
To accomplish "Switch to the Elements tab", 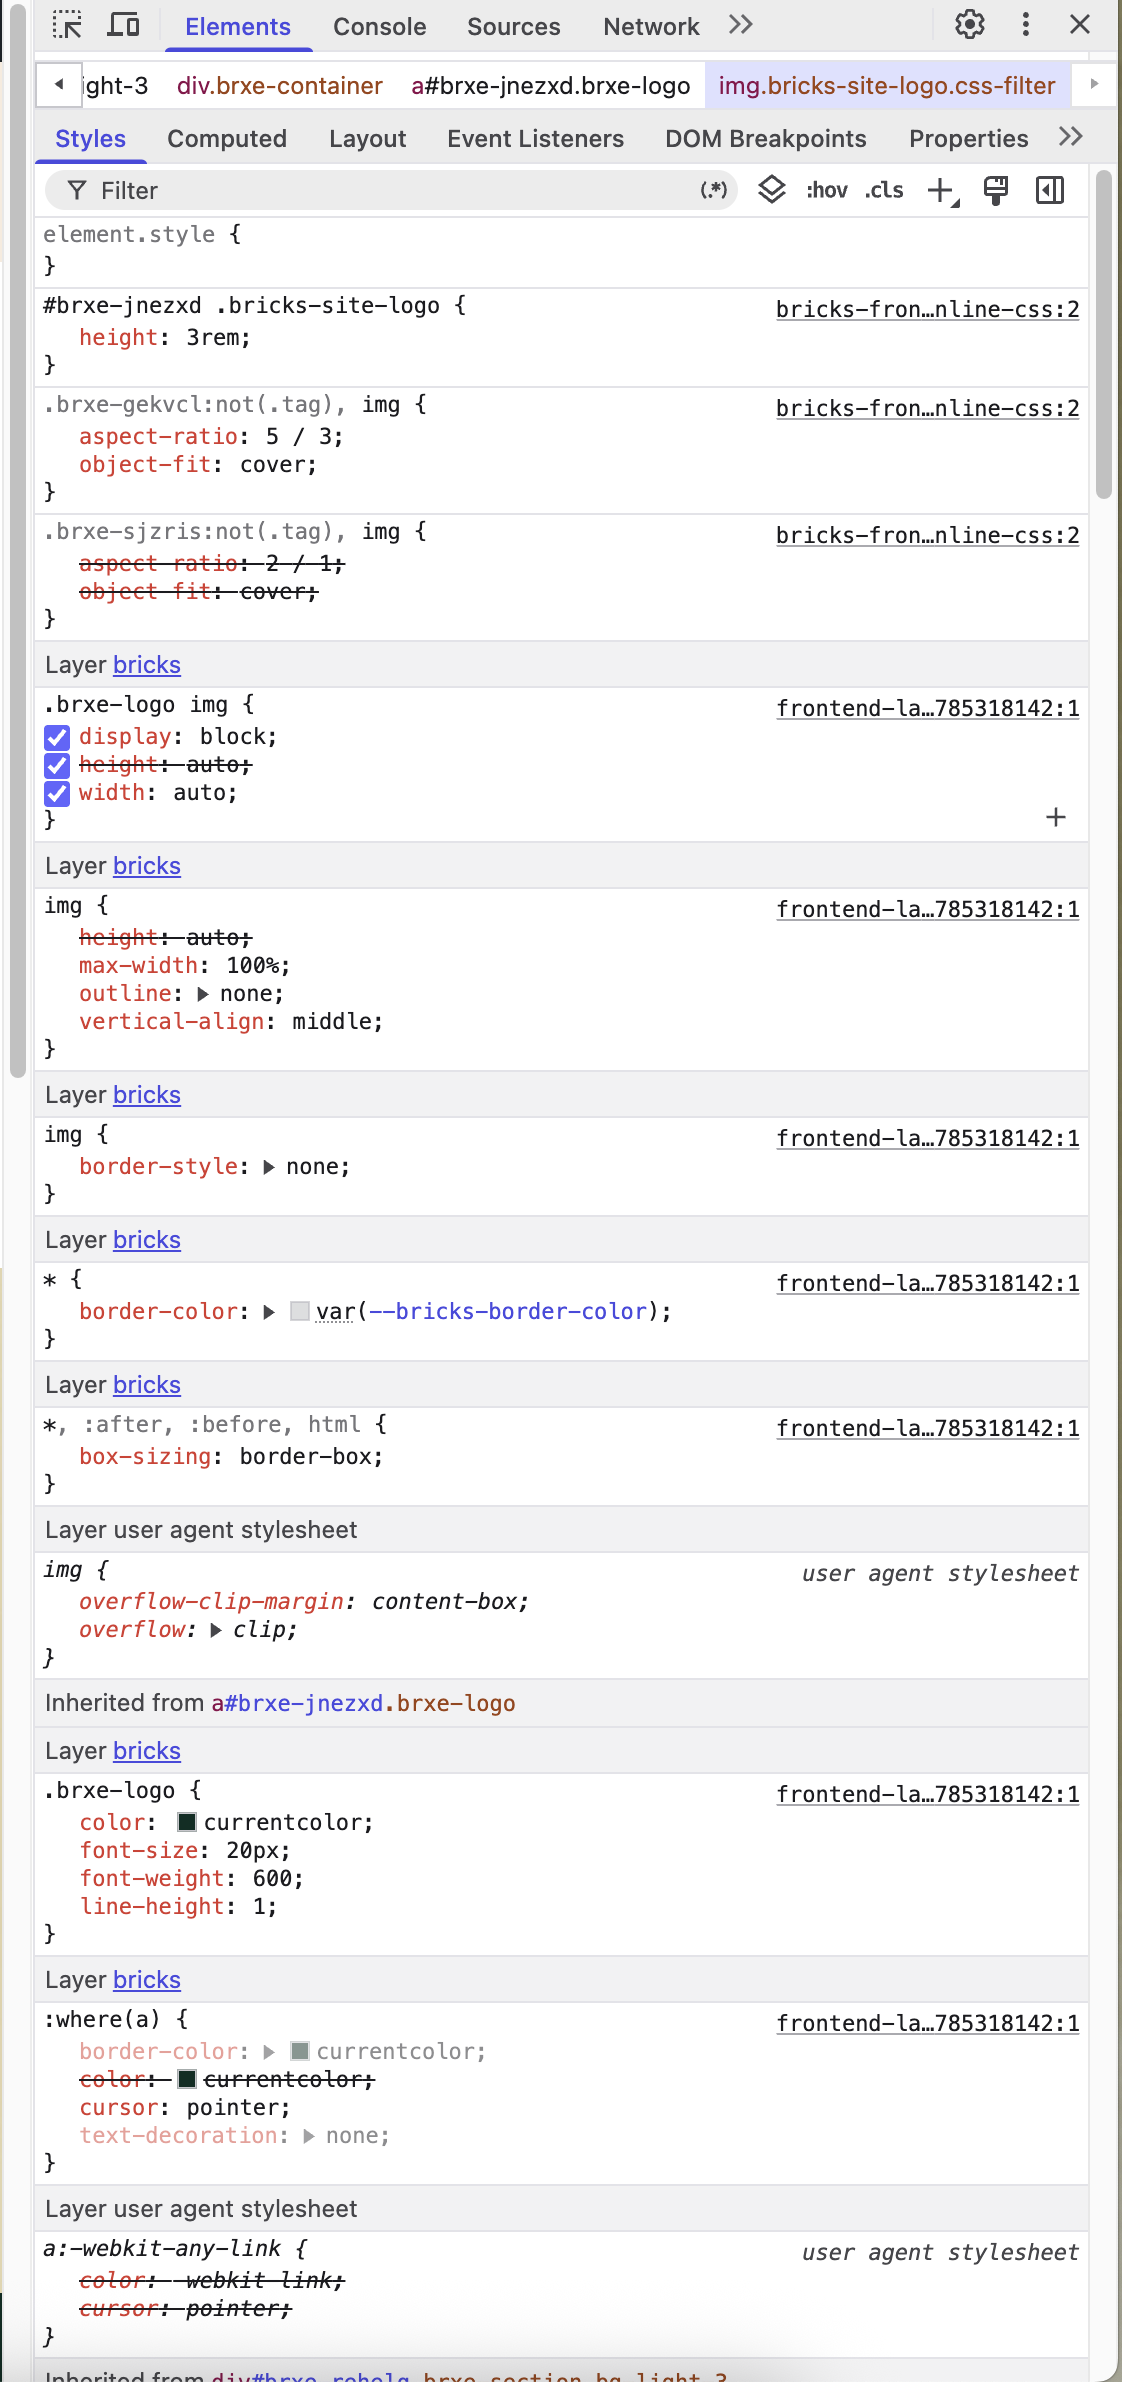I will [238, 27].
